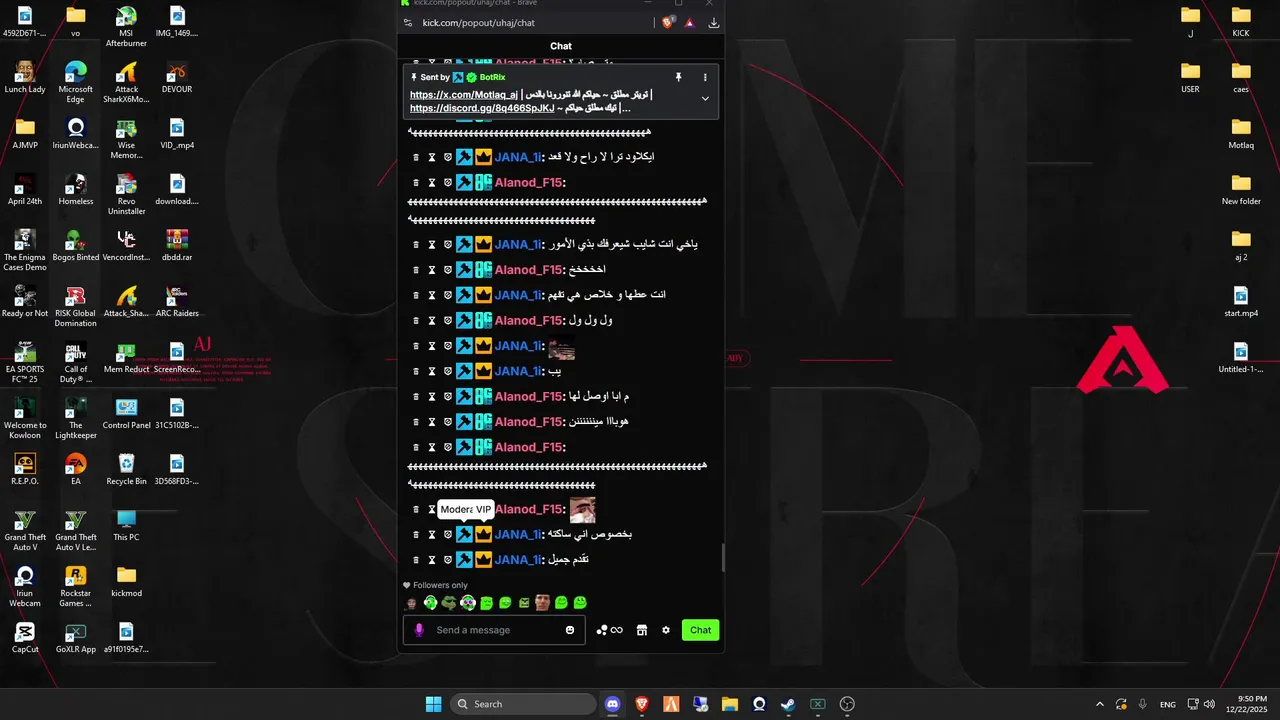Select Grand Theft Auto V desktop icon

click(x=25, y=531)
